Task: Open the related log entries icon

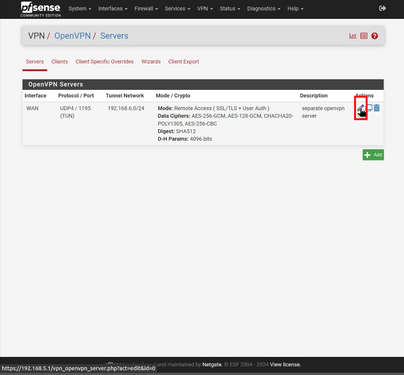Action: [x=364, y=36]
